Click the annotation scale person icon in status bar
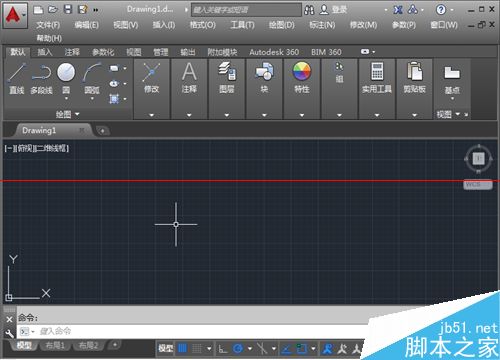 tap(328, 349)
